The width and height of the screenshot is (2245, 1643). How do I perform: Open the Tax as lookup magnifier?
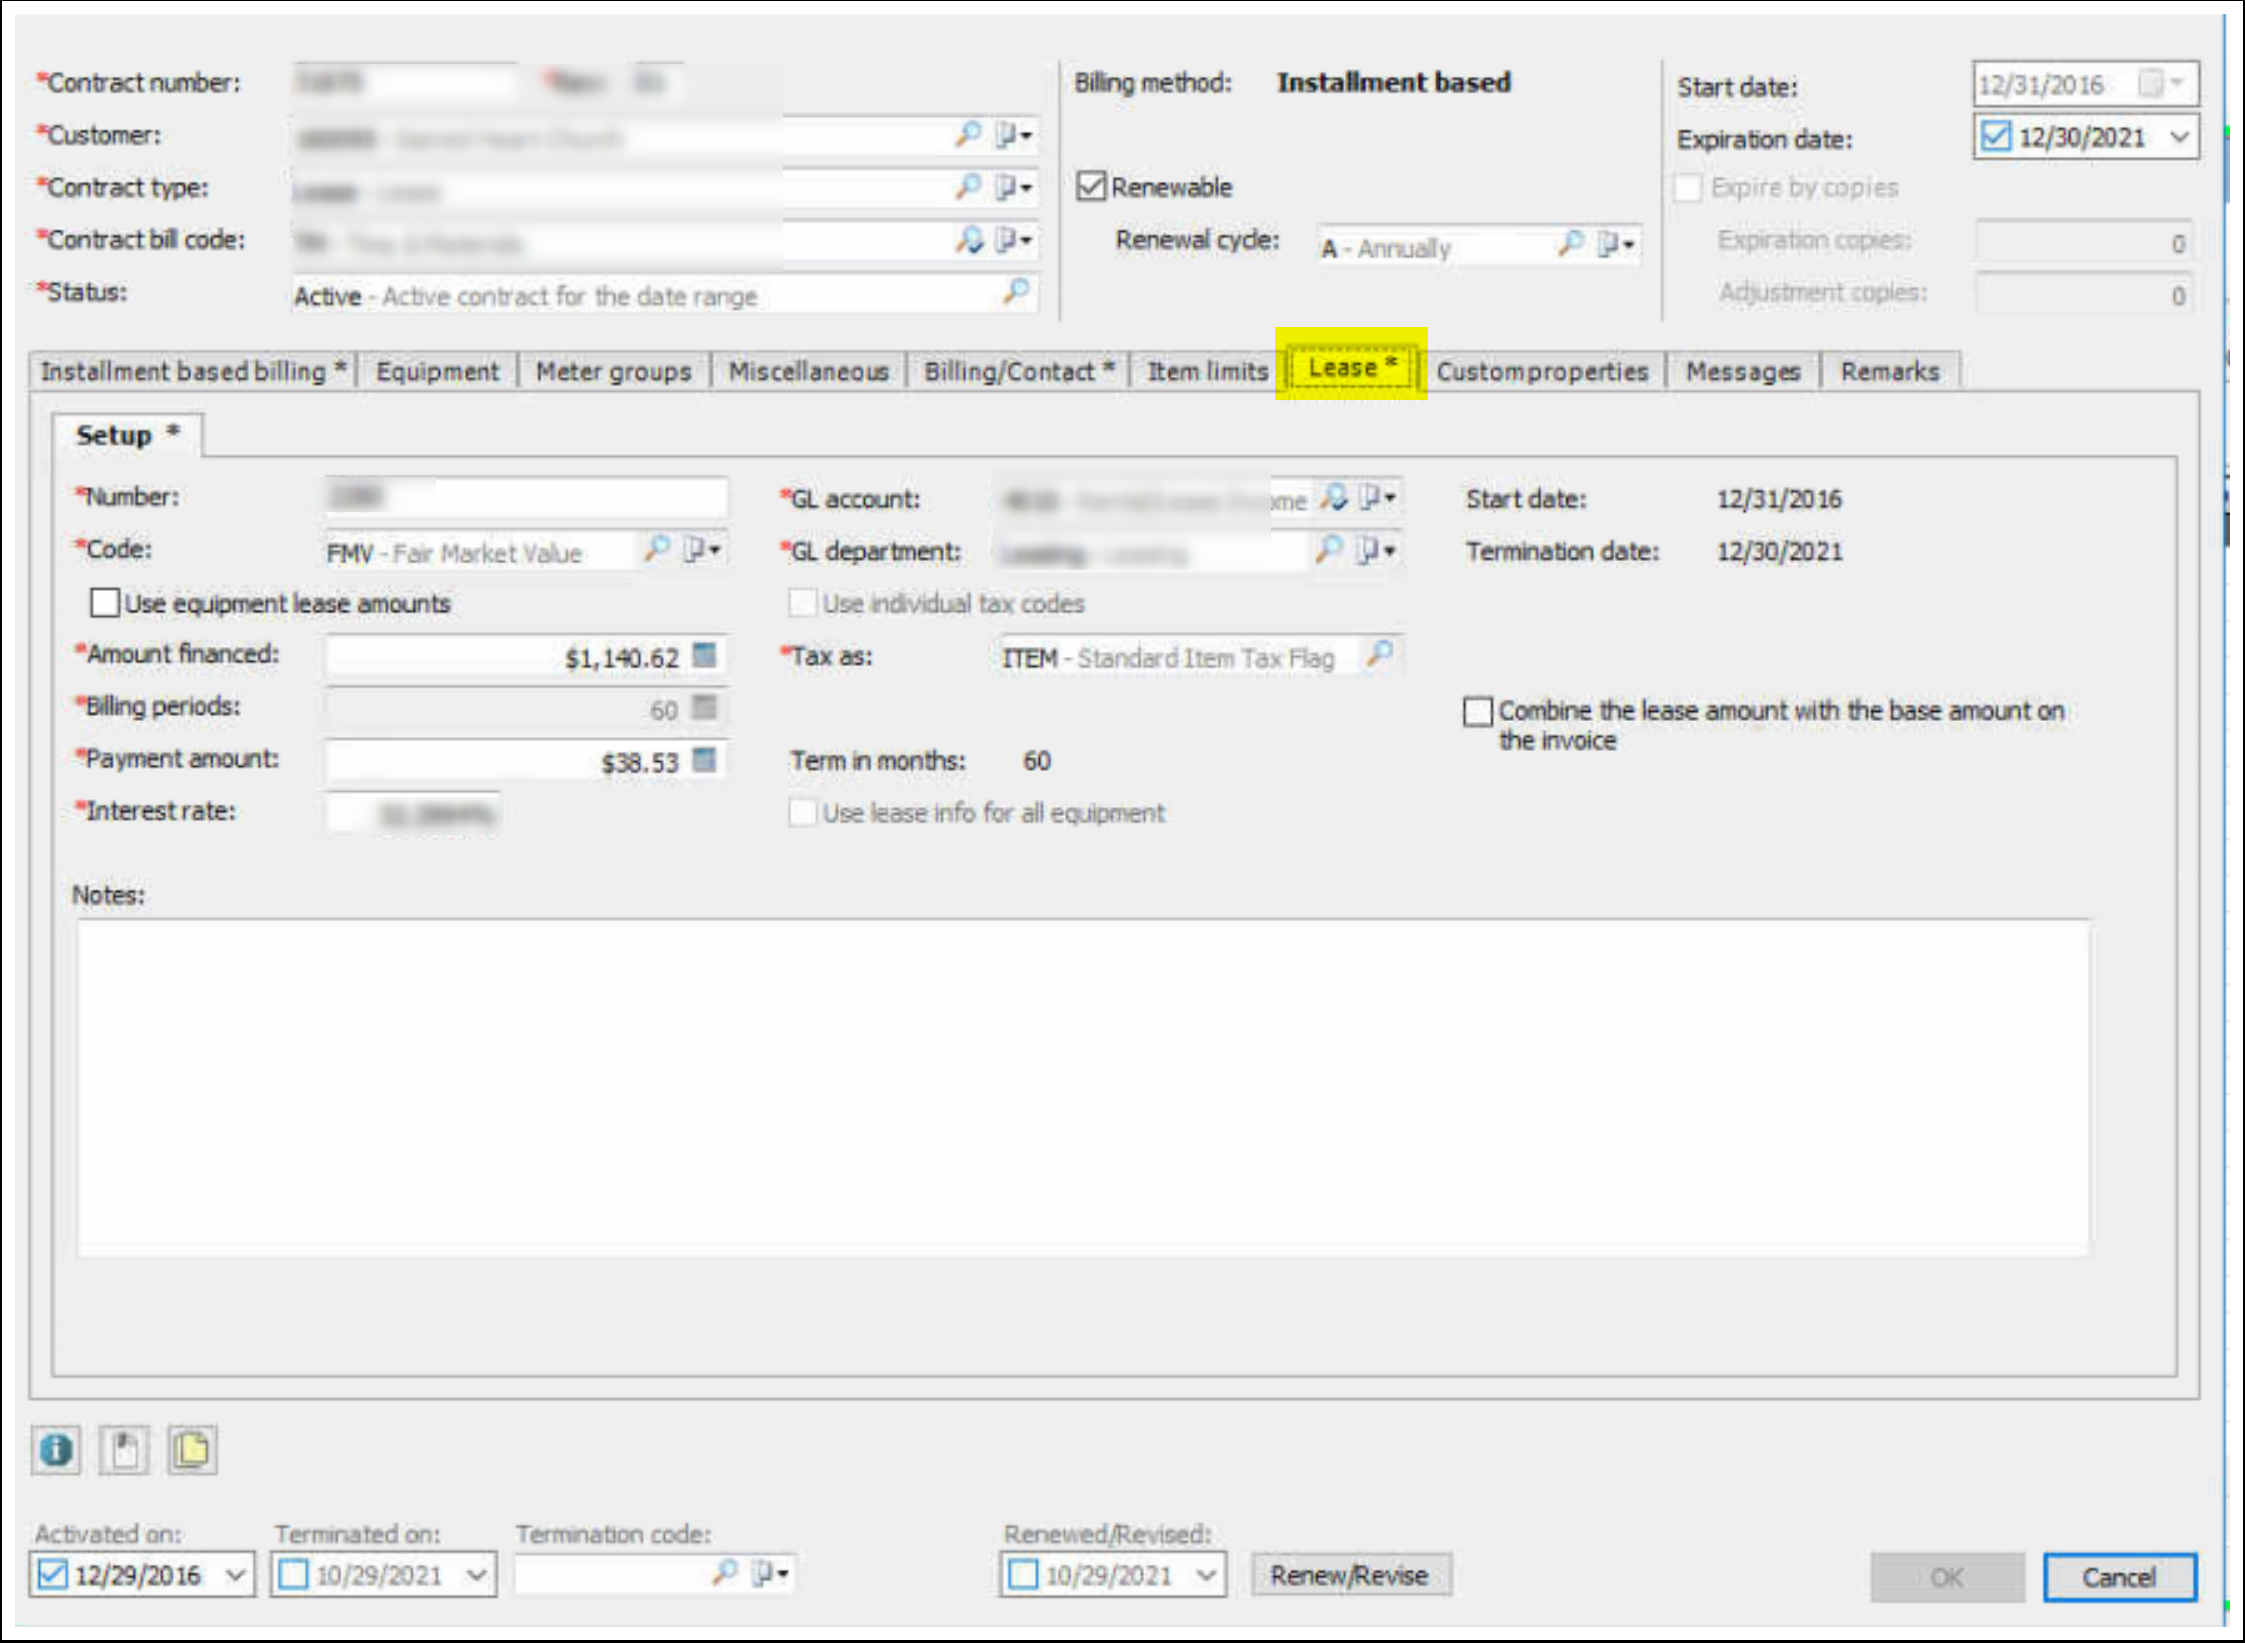point(1380,655)
